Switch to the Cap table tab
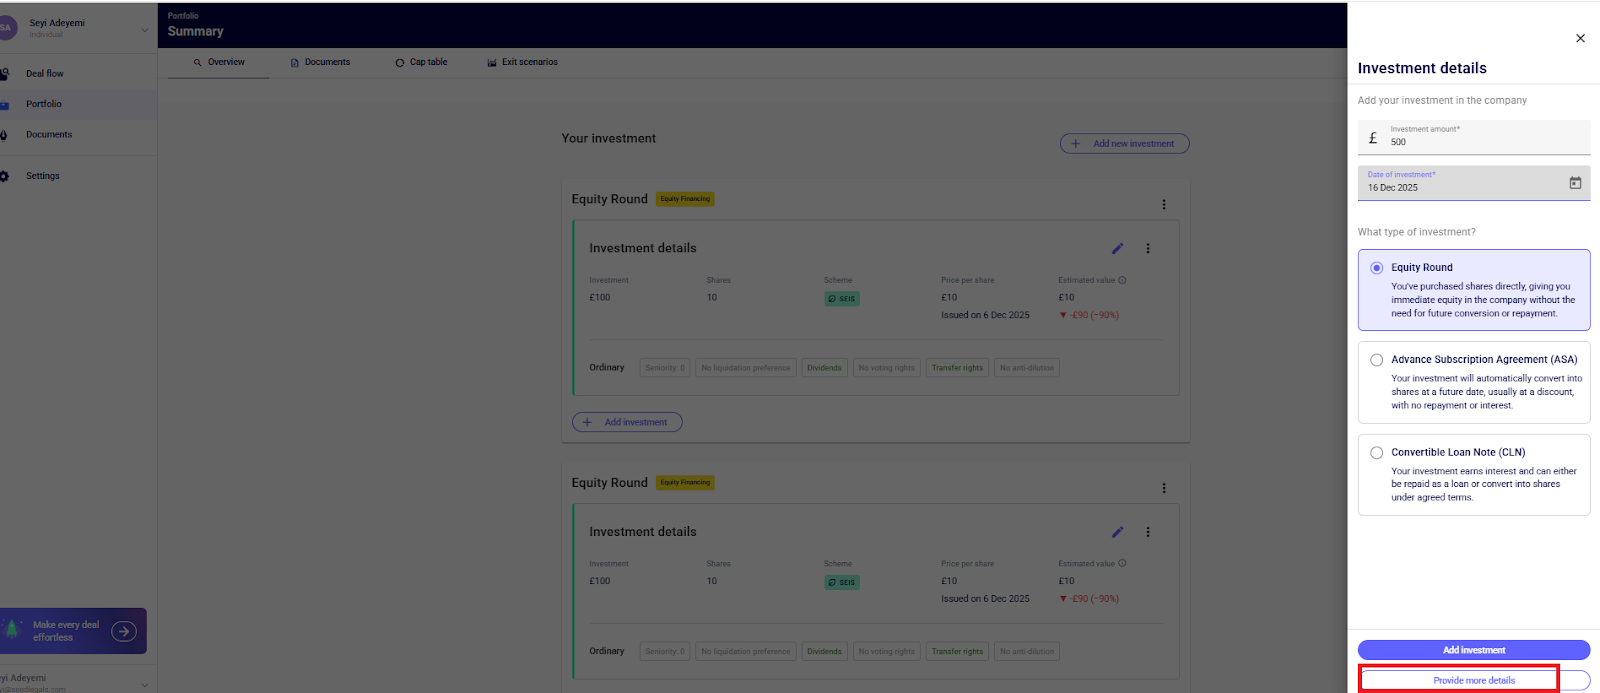This screenshot has height=693, width=1600. pyautogui.click(x=421, y=62)
